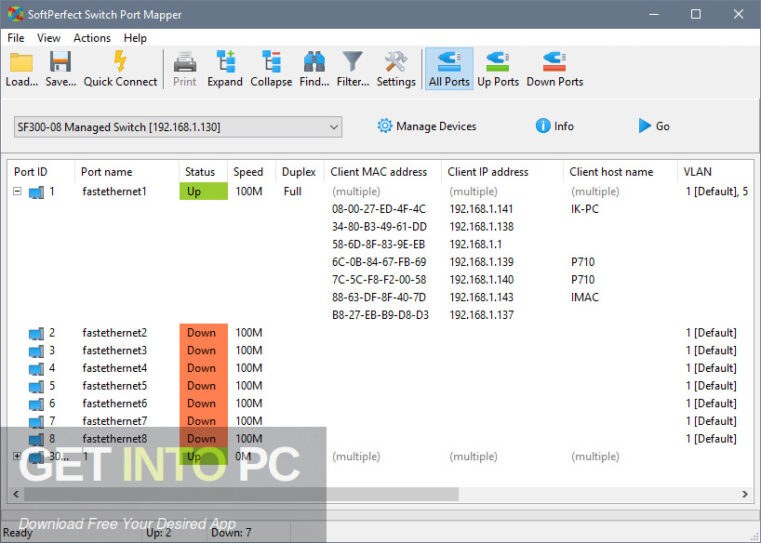Select port name fastethernet3
The image size is (761, 543).
115,350
